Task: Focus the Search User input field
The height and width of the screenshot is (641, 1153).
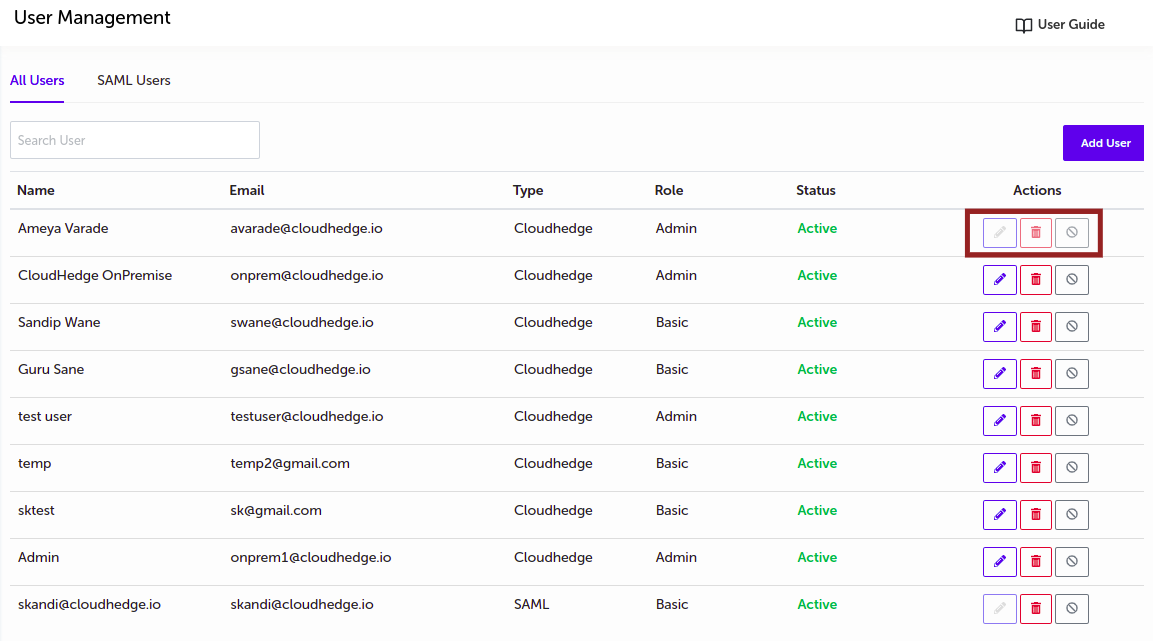Action: [x=135, y=141]
